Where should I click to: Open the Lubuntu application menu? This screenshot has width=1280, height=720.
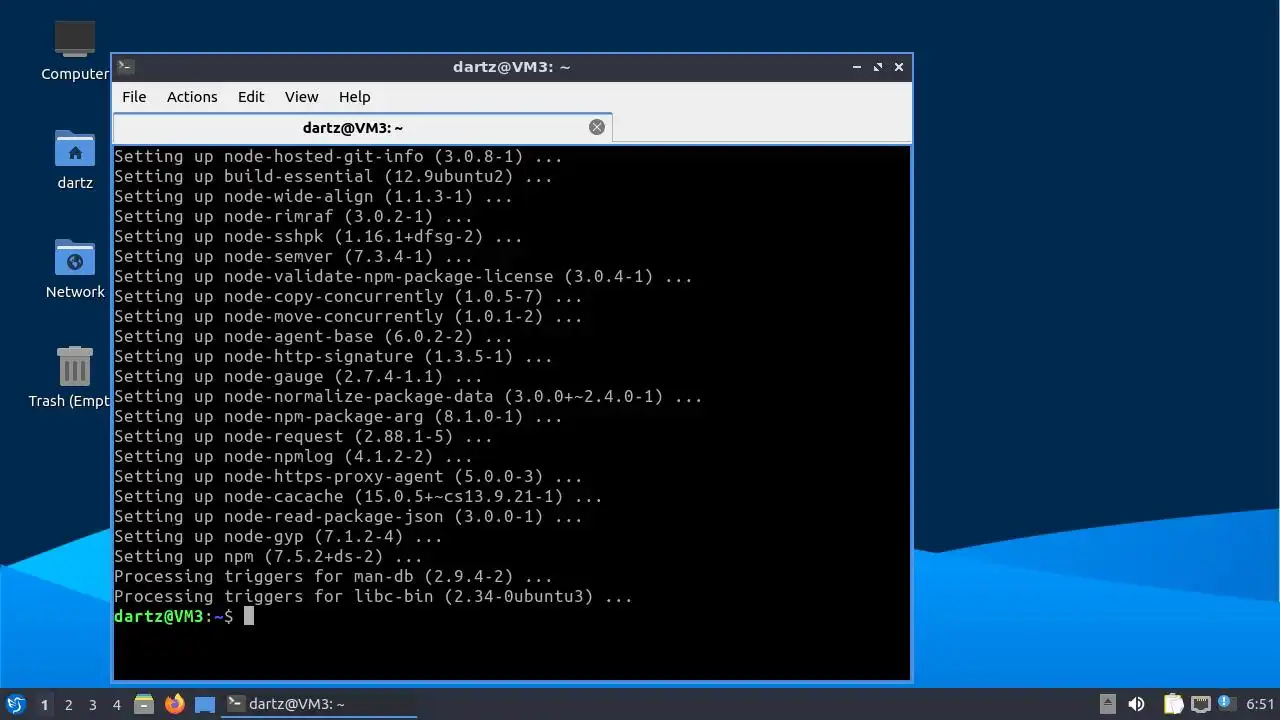[16, 704]
